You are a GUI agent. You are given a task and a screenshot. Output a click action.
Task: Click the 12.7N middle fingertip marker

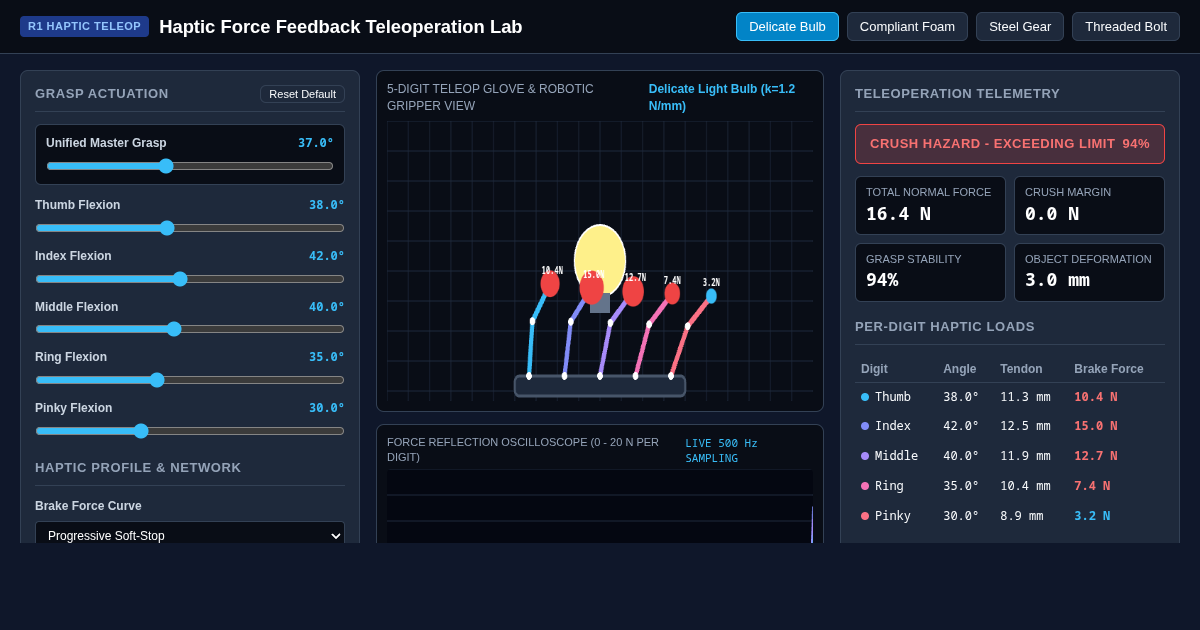(x=633, y=292)
